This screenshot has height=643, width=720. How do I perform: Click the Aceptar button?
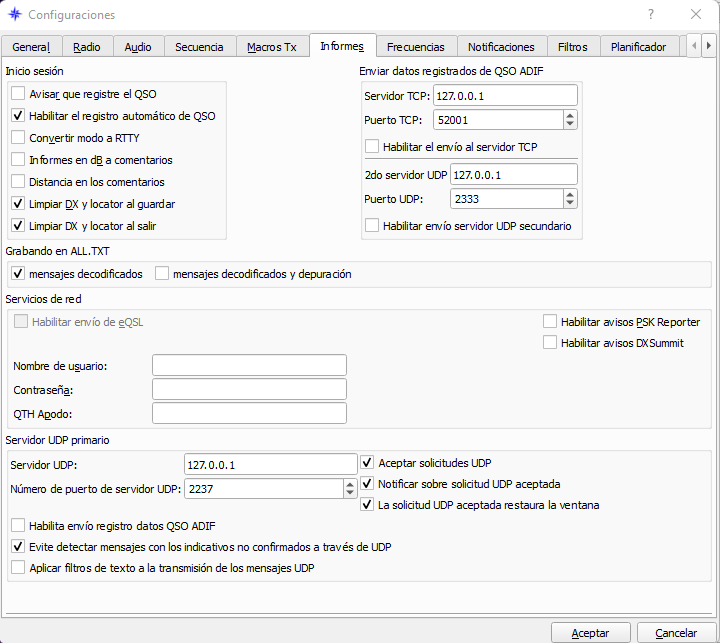coord(591,633)
